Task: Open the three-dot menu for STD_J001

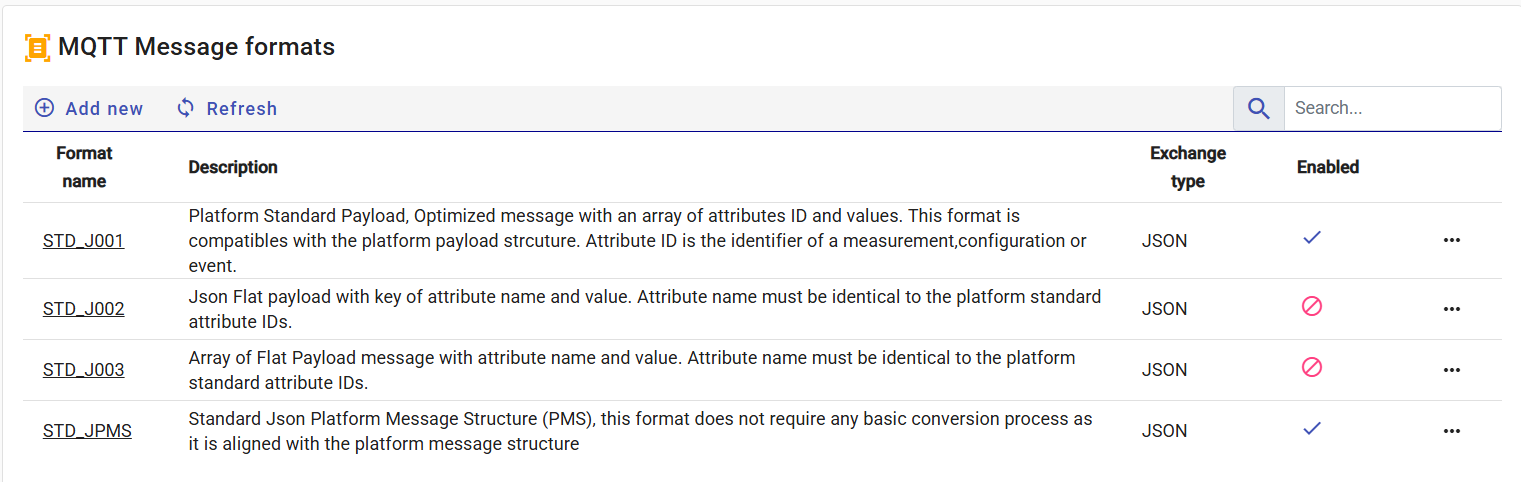Action: click(1452, 240)
